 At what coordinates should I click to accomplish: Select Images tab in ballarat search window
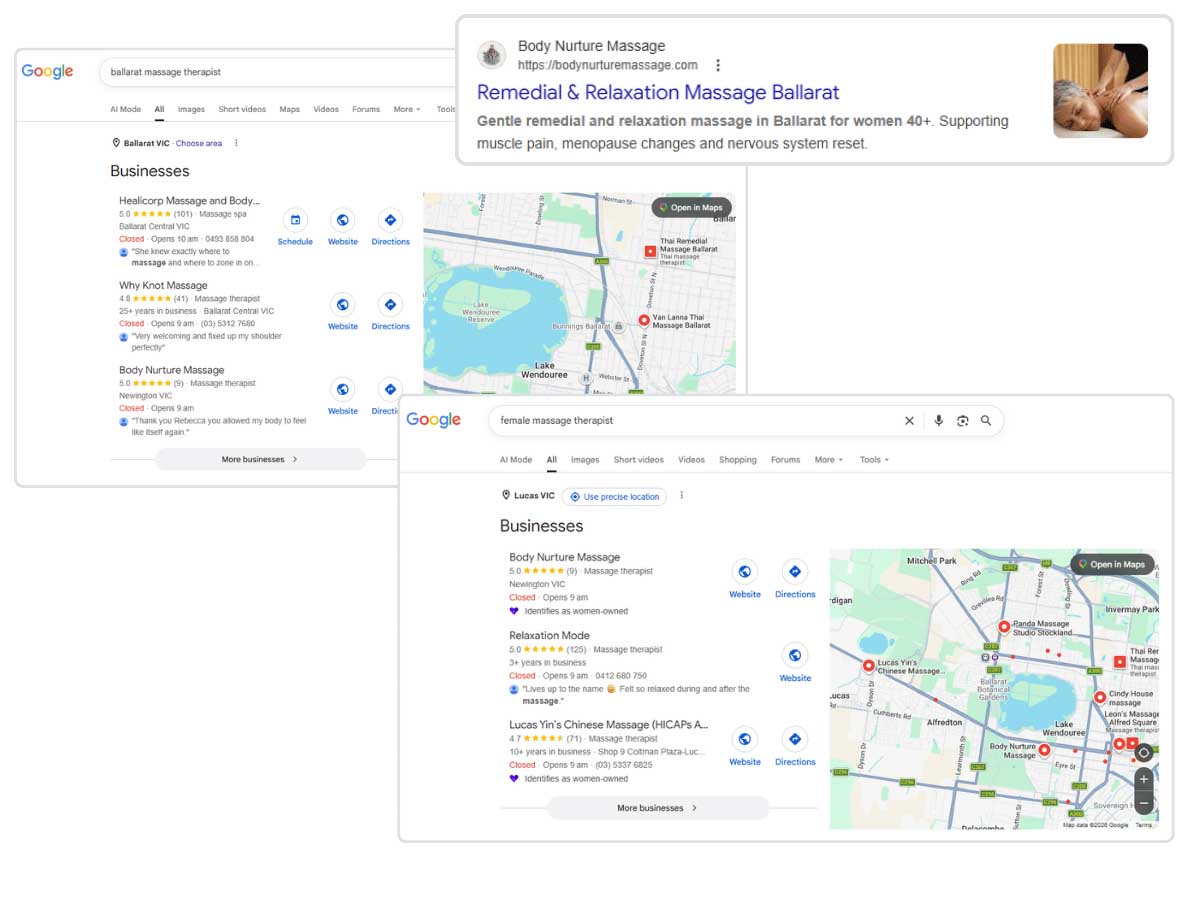pyautogui.click(x=191, y=110)
